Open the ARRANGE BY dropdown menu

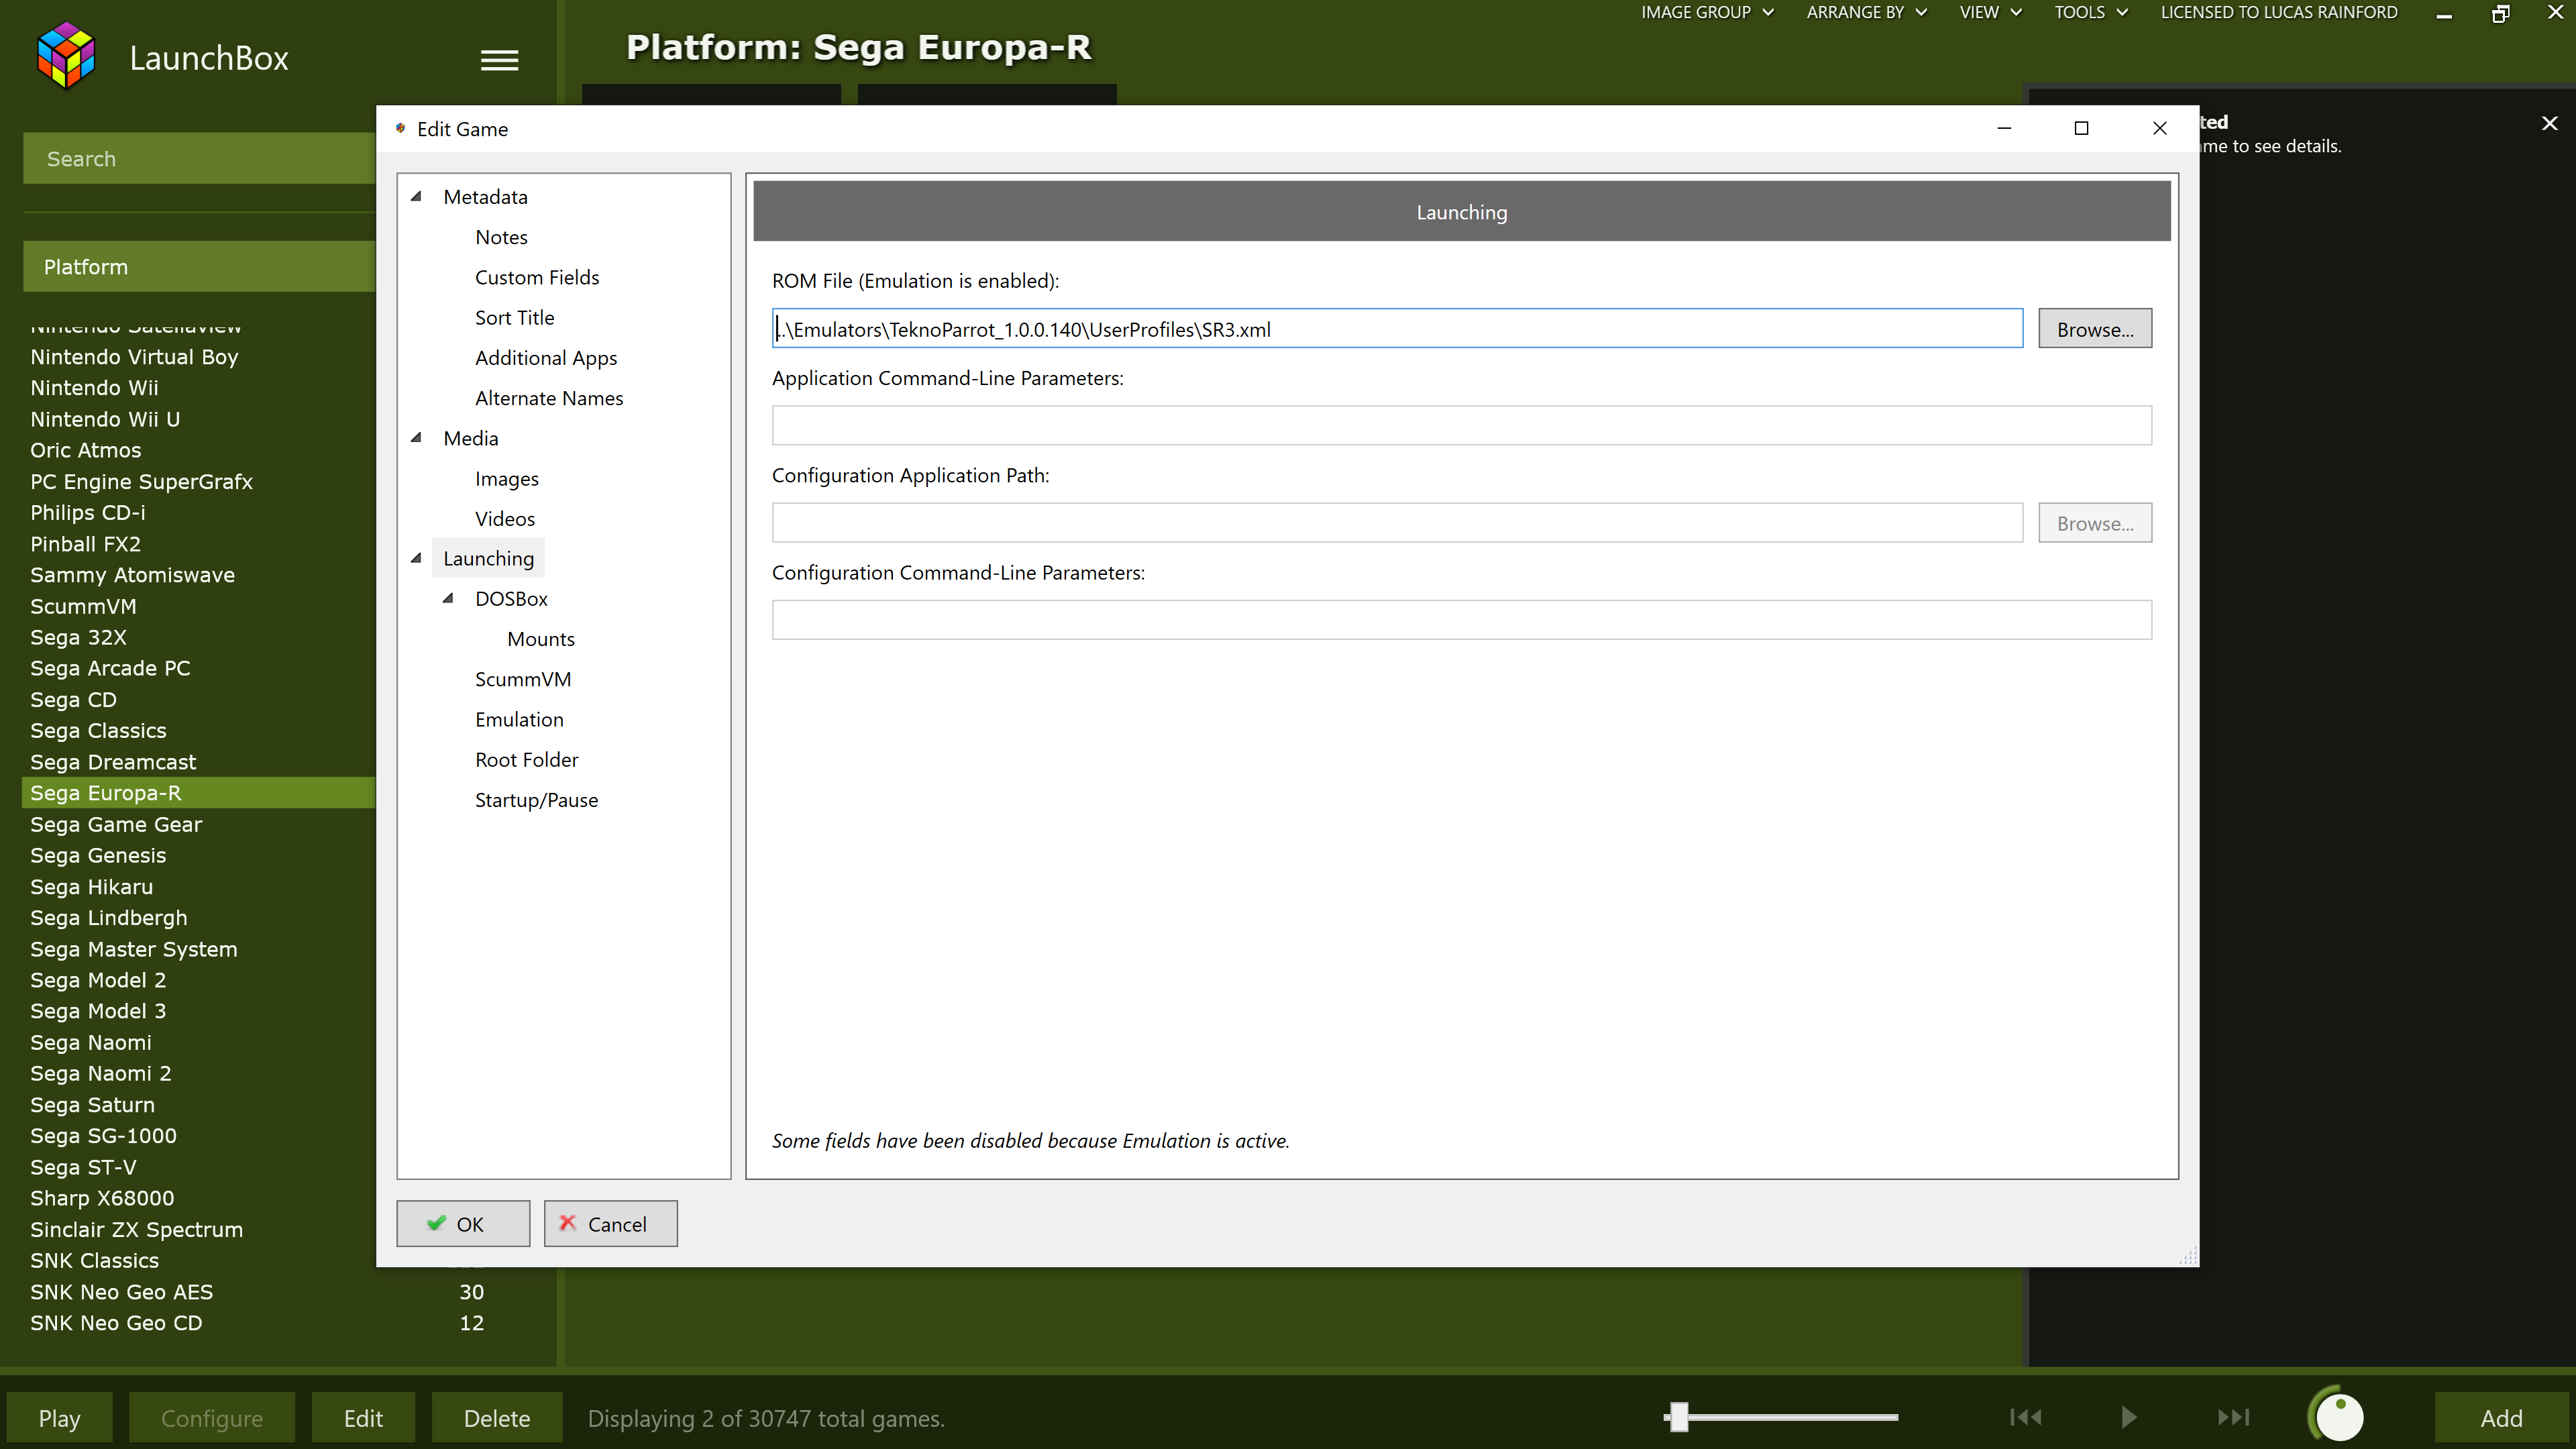pos(1866,12)
